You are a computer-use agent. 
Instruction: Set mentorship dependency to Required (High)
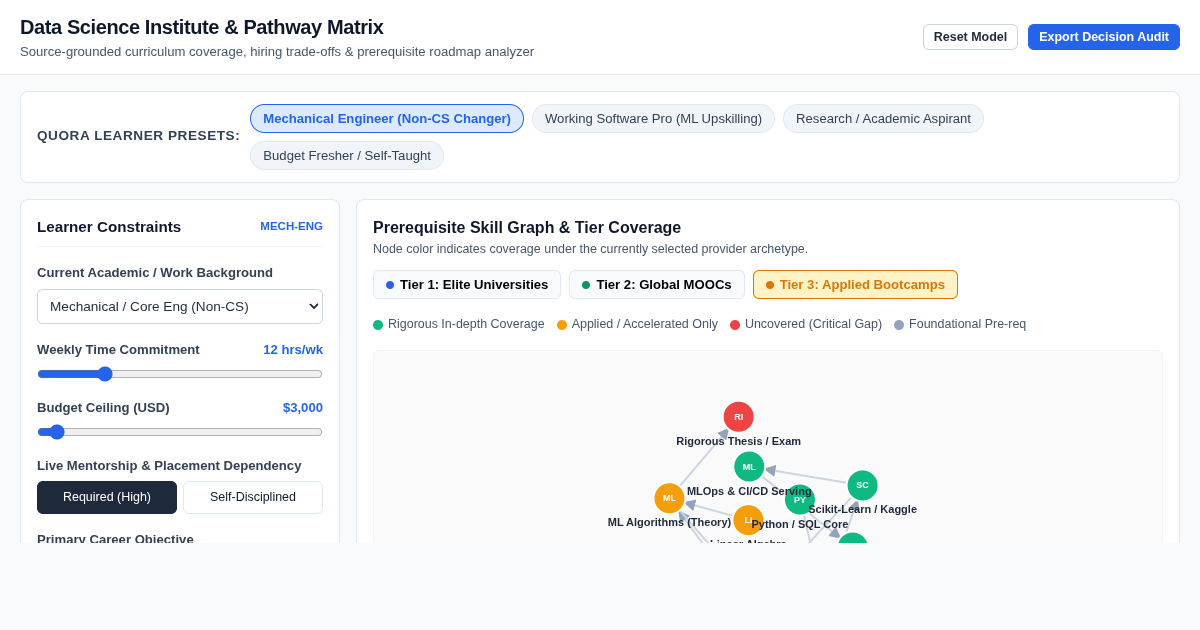tap(107, 498)
